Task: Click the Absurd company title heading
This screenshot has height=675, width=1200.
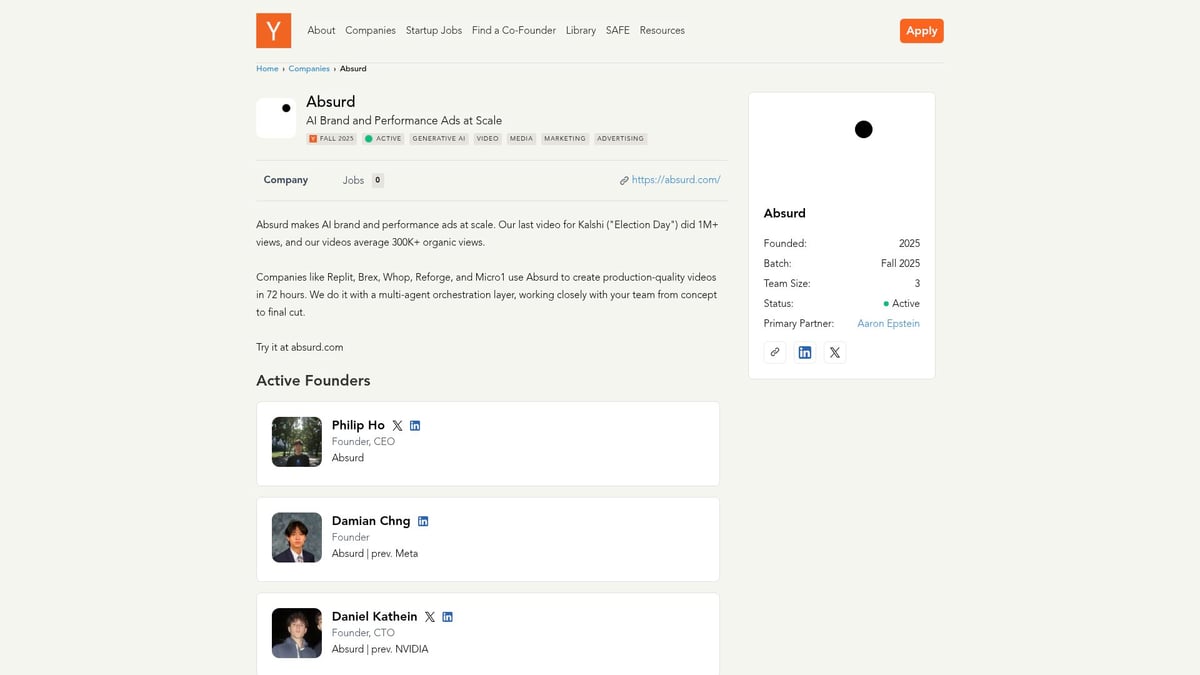Action: click(x=331, y=102)
